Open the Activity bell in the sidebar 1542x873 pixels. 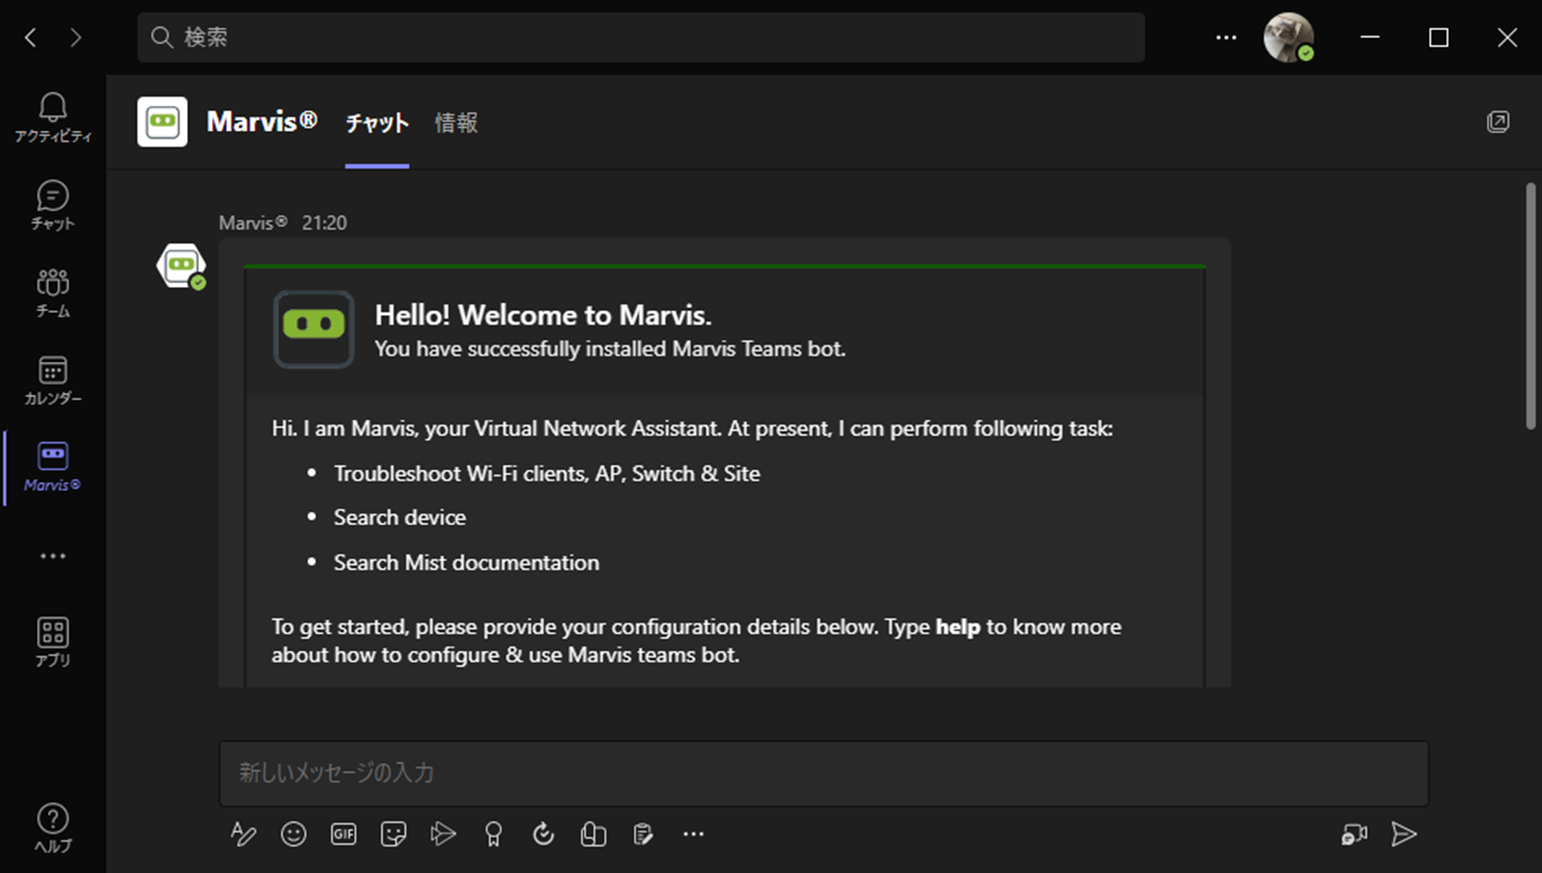click(52, 117)
